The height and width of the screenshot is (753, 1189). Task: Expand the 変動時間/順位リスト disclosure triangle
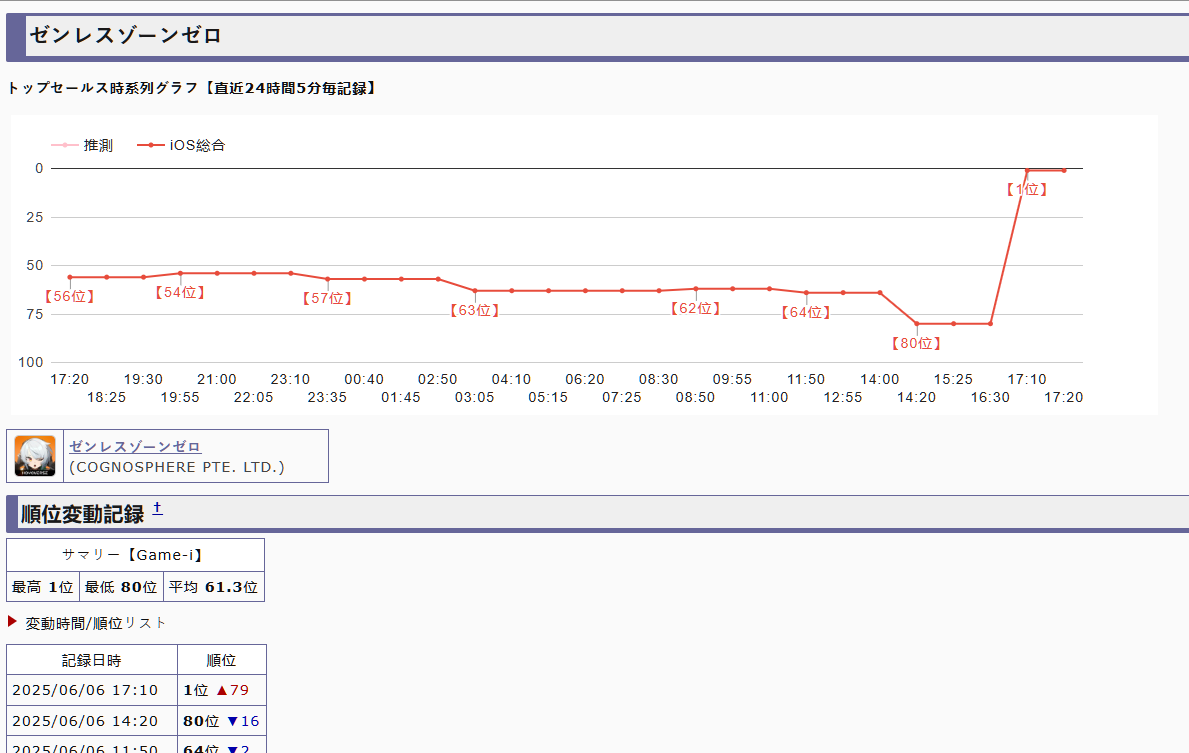point(12,622)
